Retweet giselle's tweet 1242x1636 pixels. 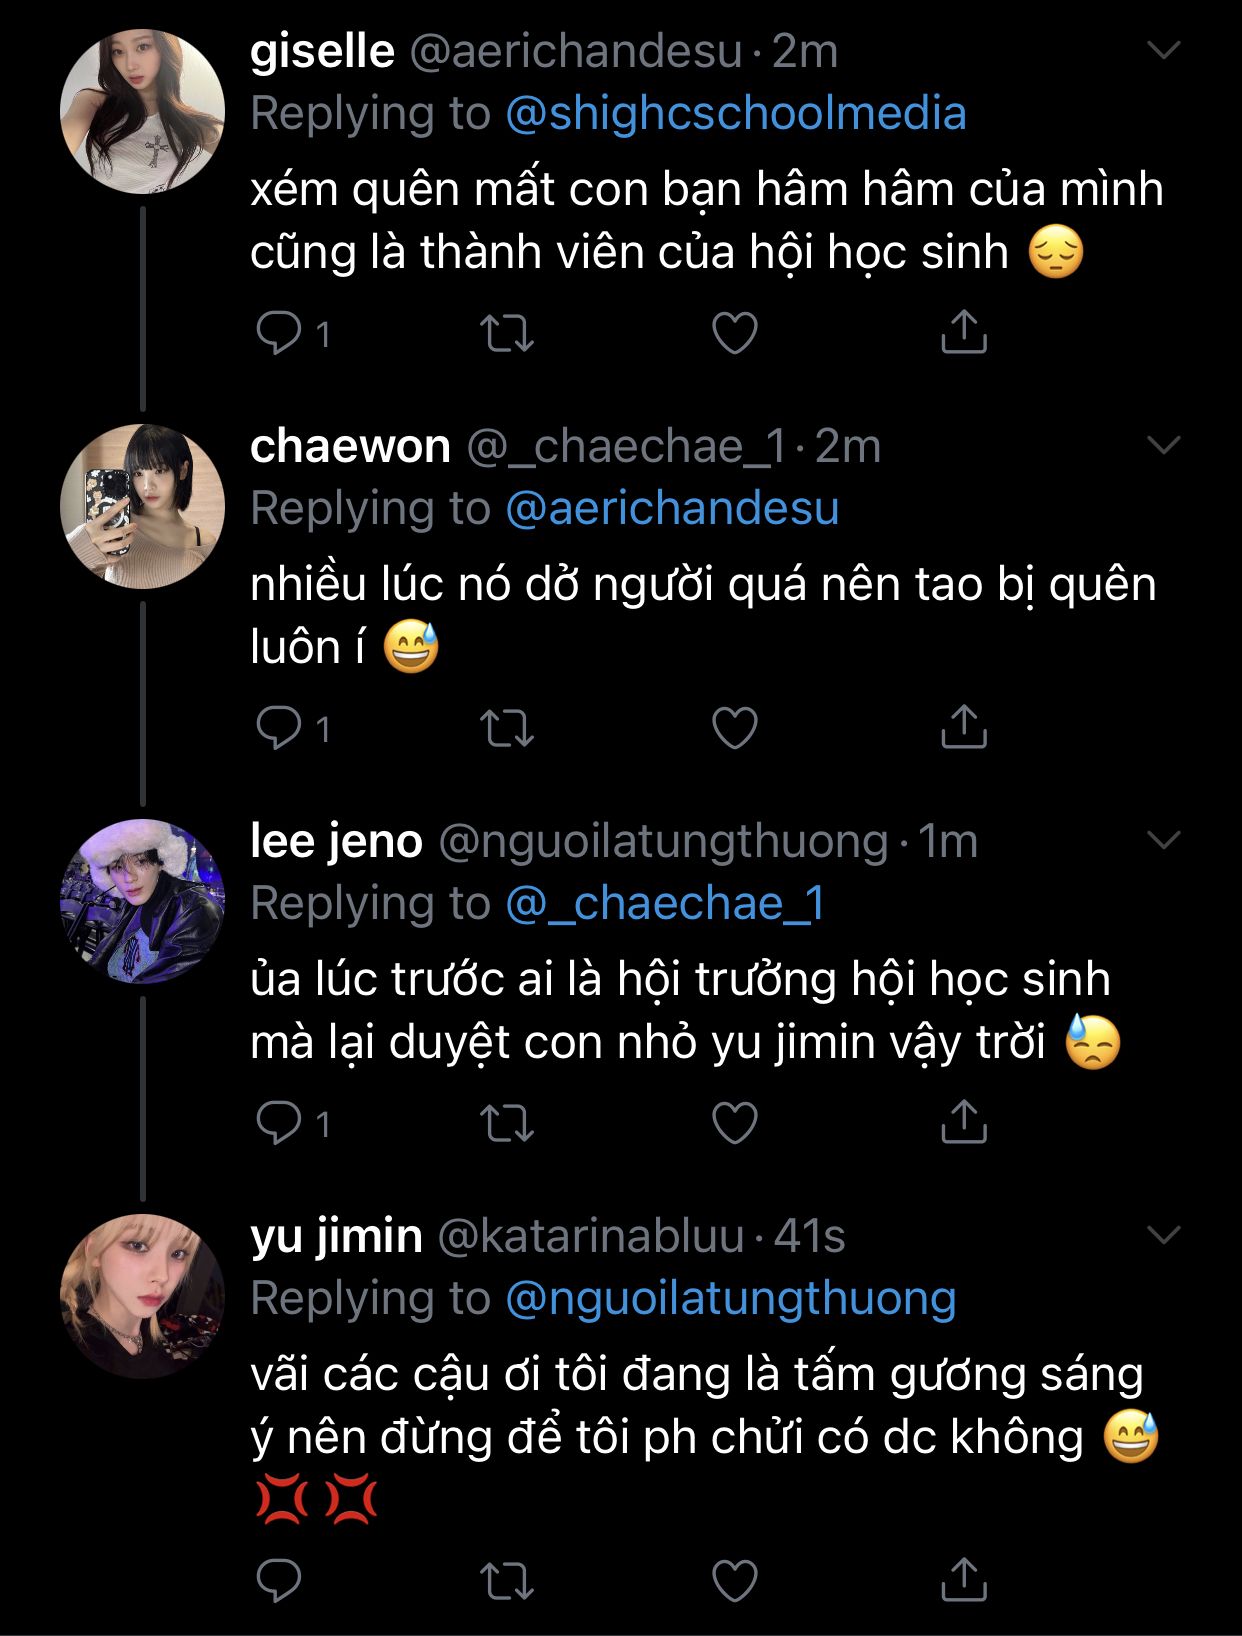tap(507, 333)
